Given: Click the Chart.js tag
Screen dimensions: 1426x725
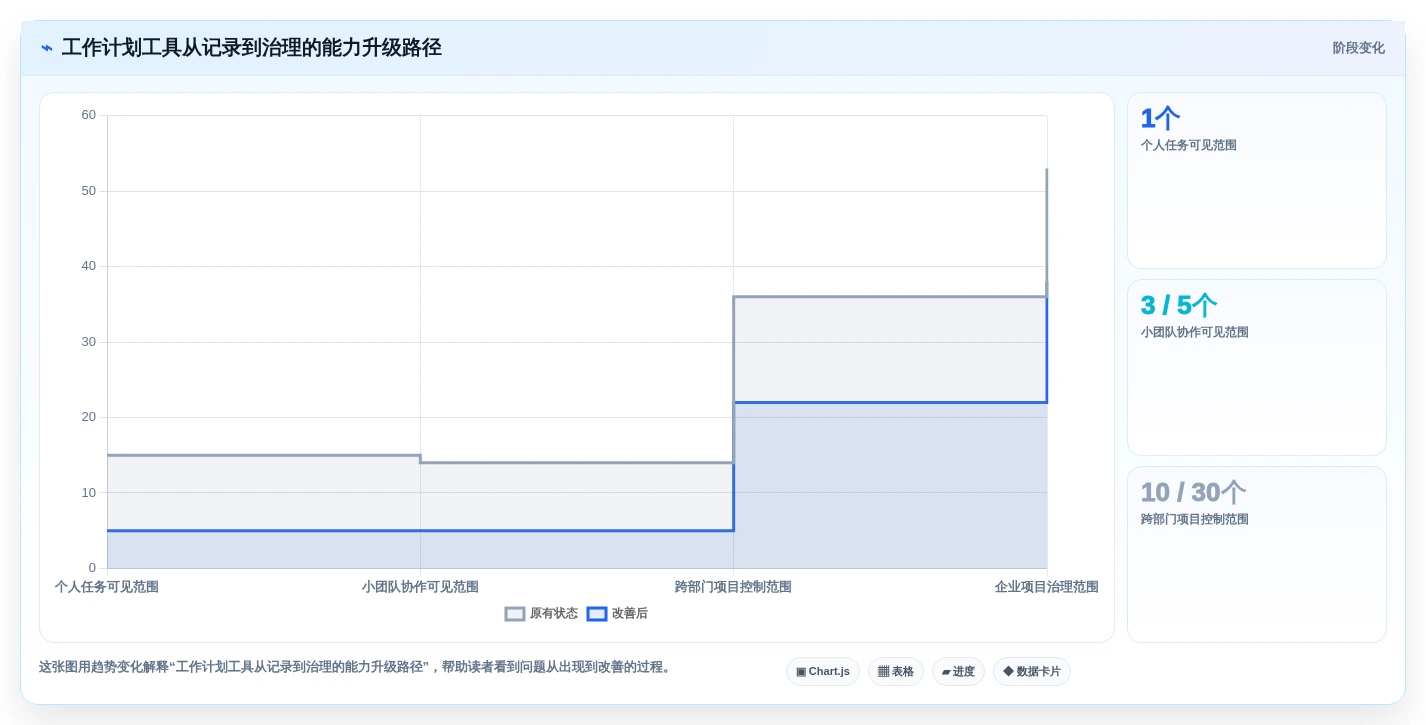Looking at the screenshot, I should (823, 672).
